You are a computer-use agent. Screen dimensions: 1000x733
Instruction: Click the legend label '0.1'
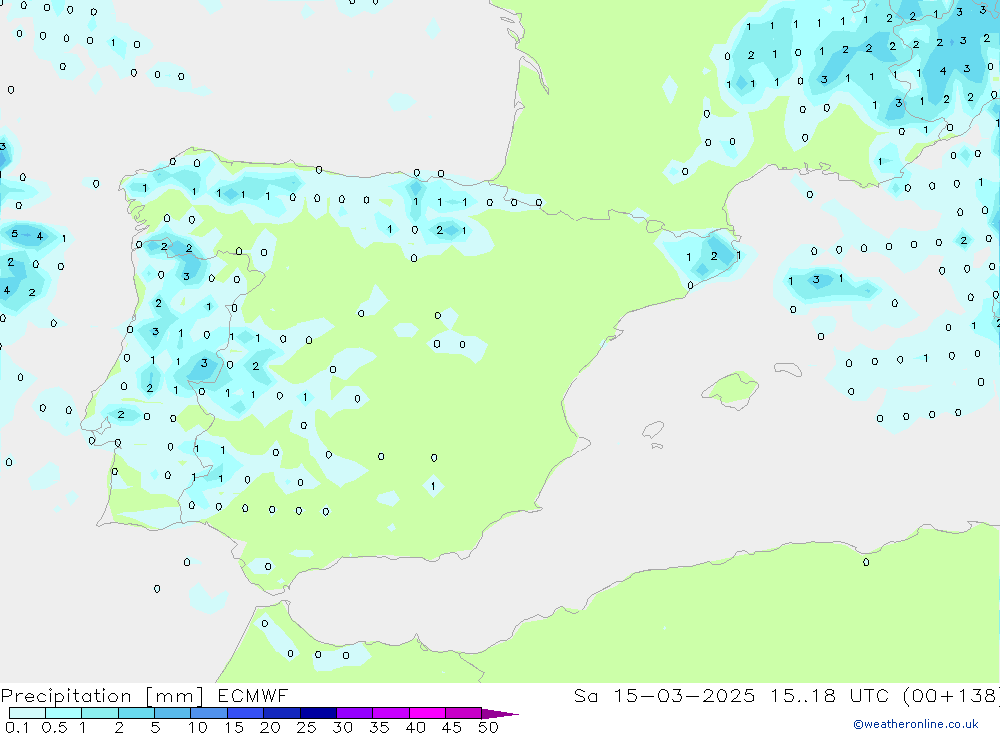tap(17, 727)
